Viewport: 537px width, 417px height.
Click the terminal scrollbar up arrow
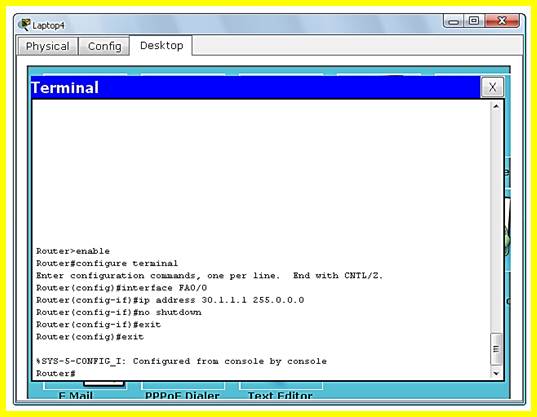[x=496, y=106]
